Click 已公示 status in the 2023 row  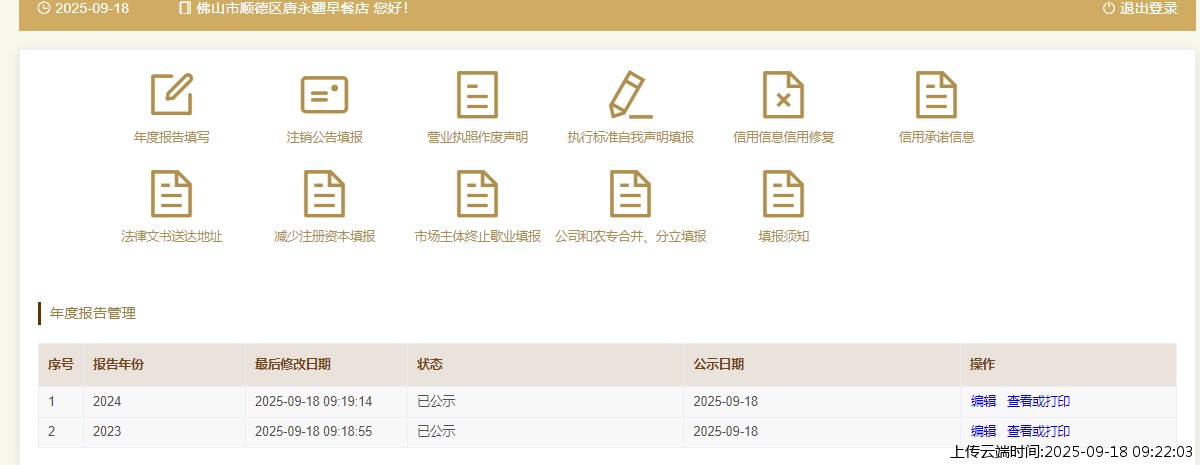pos(436,431)
